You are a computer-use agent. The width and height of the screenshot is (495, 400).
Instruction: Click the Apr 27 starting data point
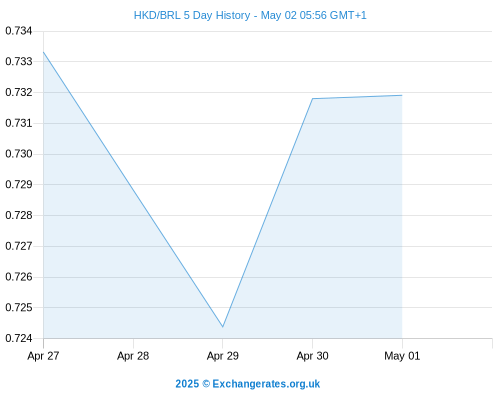click(x=44, y=52)
